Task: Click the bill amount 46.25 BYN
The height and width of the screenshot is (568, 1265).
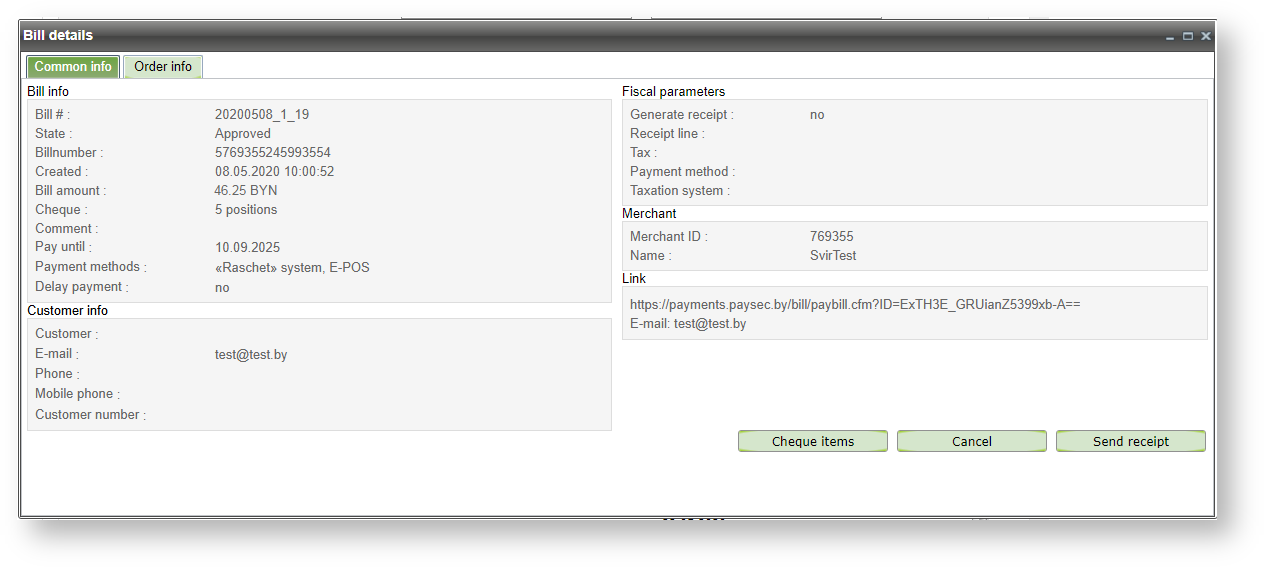Action: click(x=246, y=190)
